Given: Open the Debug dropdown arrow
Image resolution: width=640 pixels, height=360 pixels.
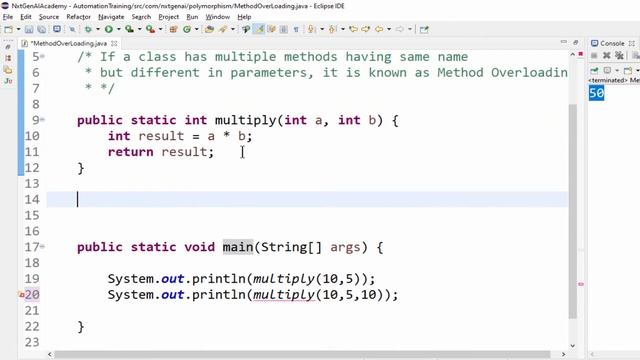Looking at the screenshot, I should pos(98,29).
